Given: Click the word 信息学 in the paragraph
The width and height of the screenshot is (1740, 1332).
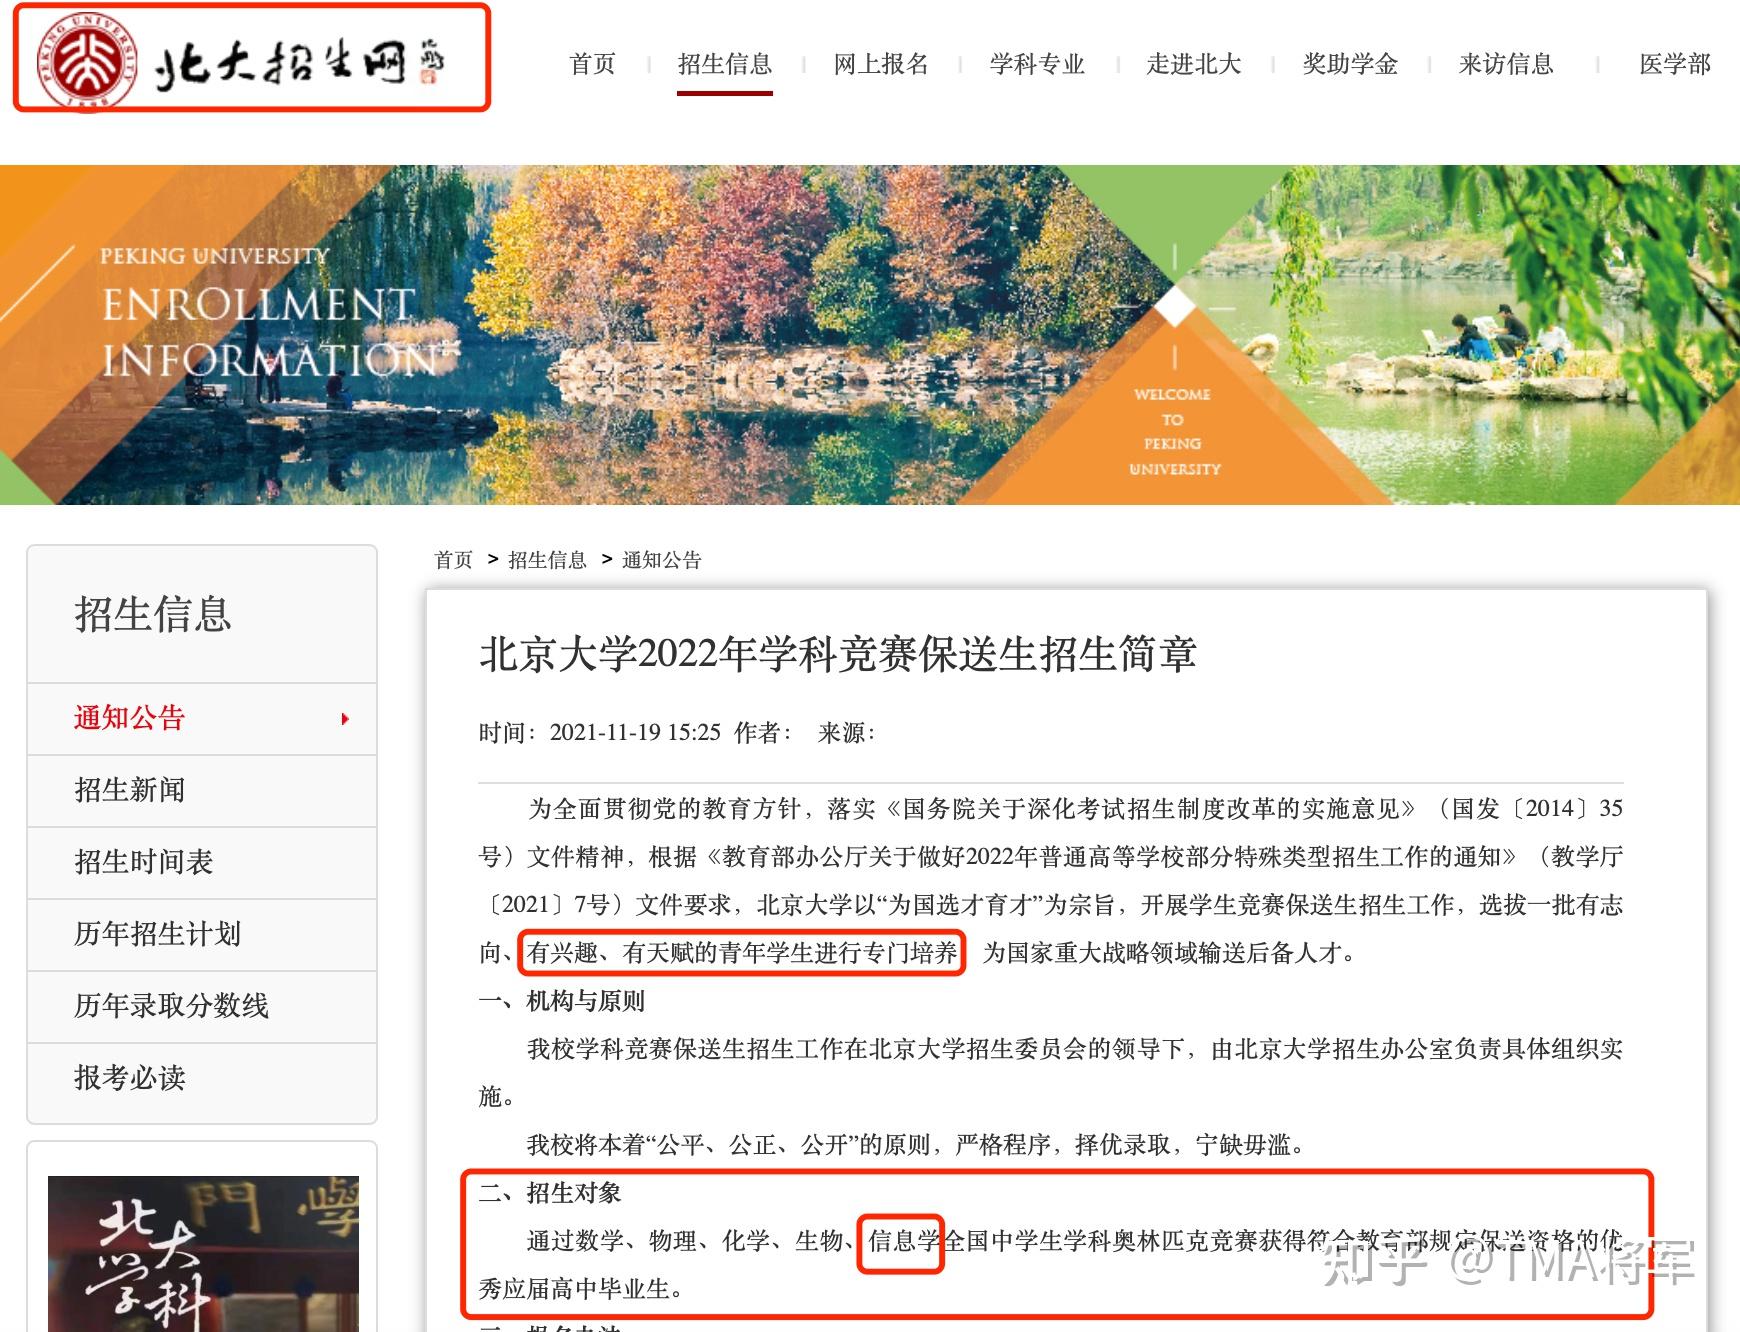Looking at the screenshot, I should pos(904,1241).
